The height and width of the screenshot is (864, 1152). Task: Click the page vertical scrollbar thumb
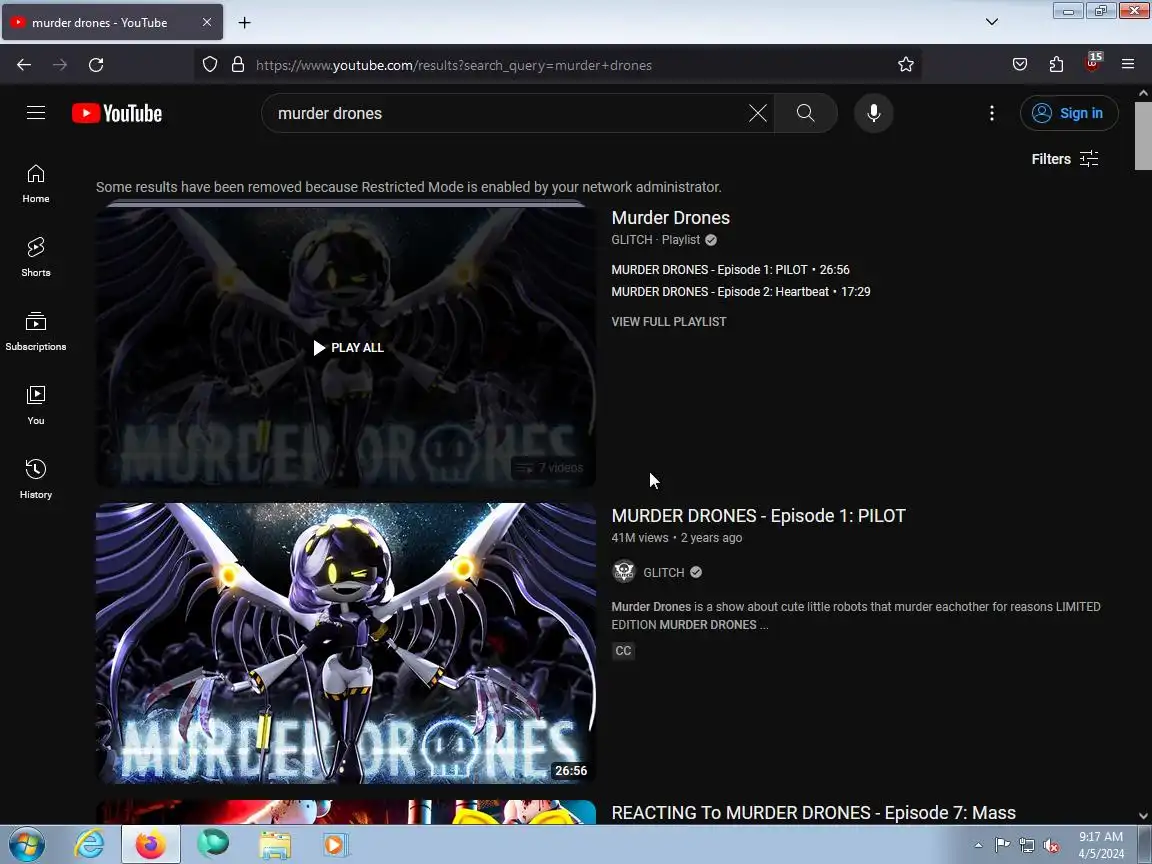coord(1143,136)
